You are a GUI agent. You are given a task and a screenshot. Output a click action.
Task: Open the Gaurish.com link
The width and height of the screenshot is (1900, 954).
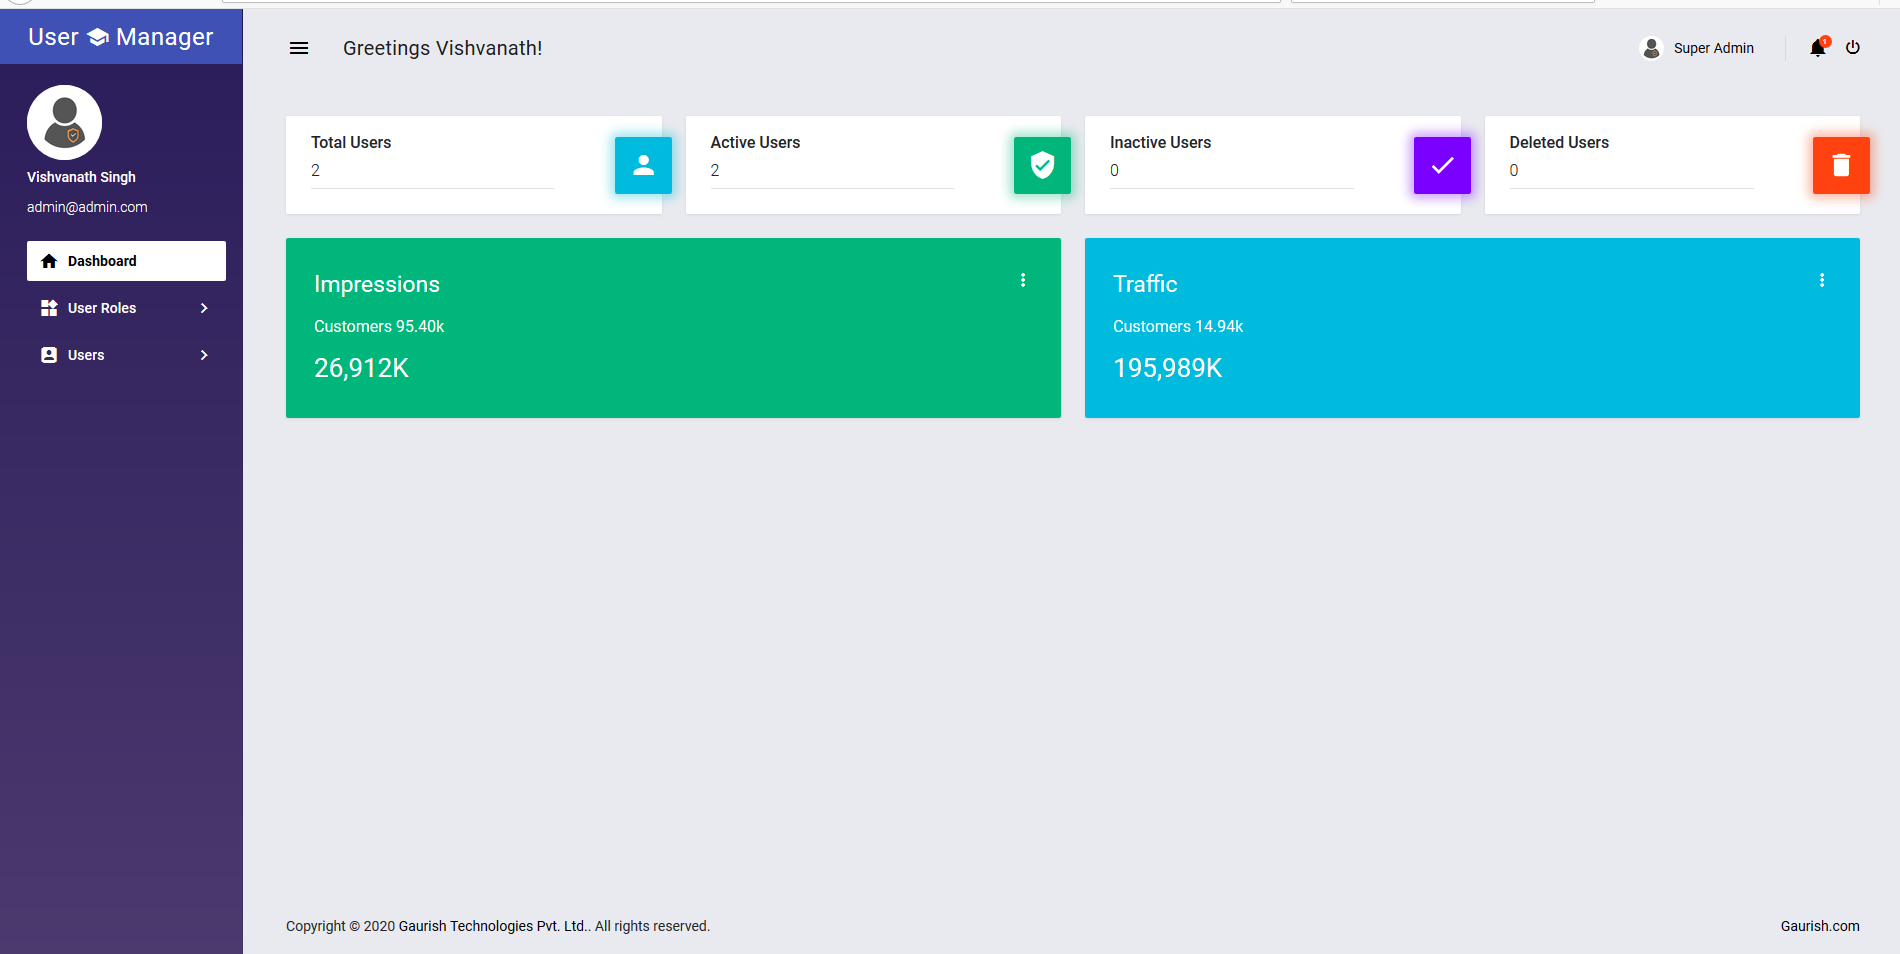[x=1818, y=926]
